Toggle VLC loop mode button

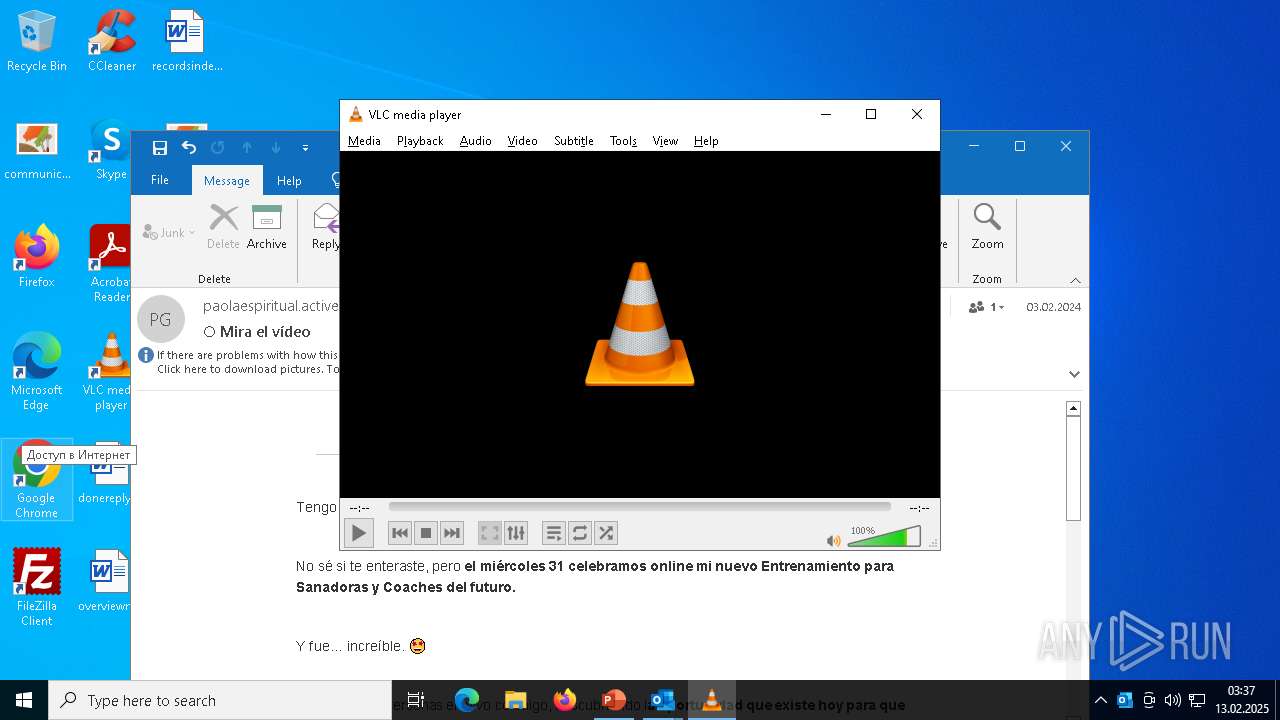[580, 533]
